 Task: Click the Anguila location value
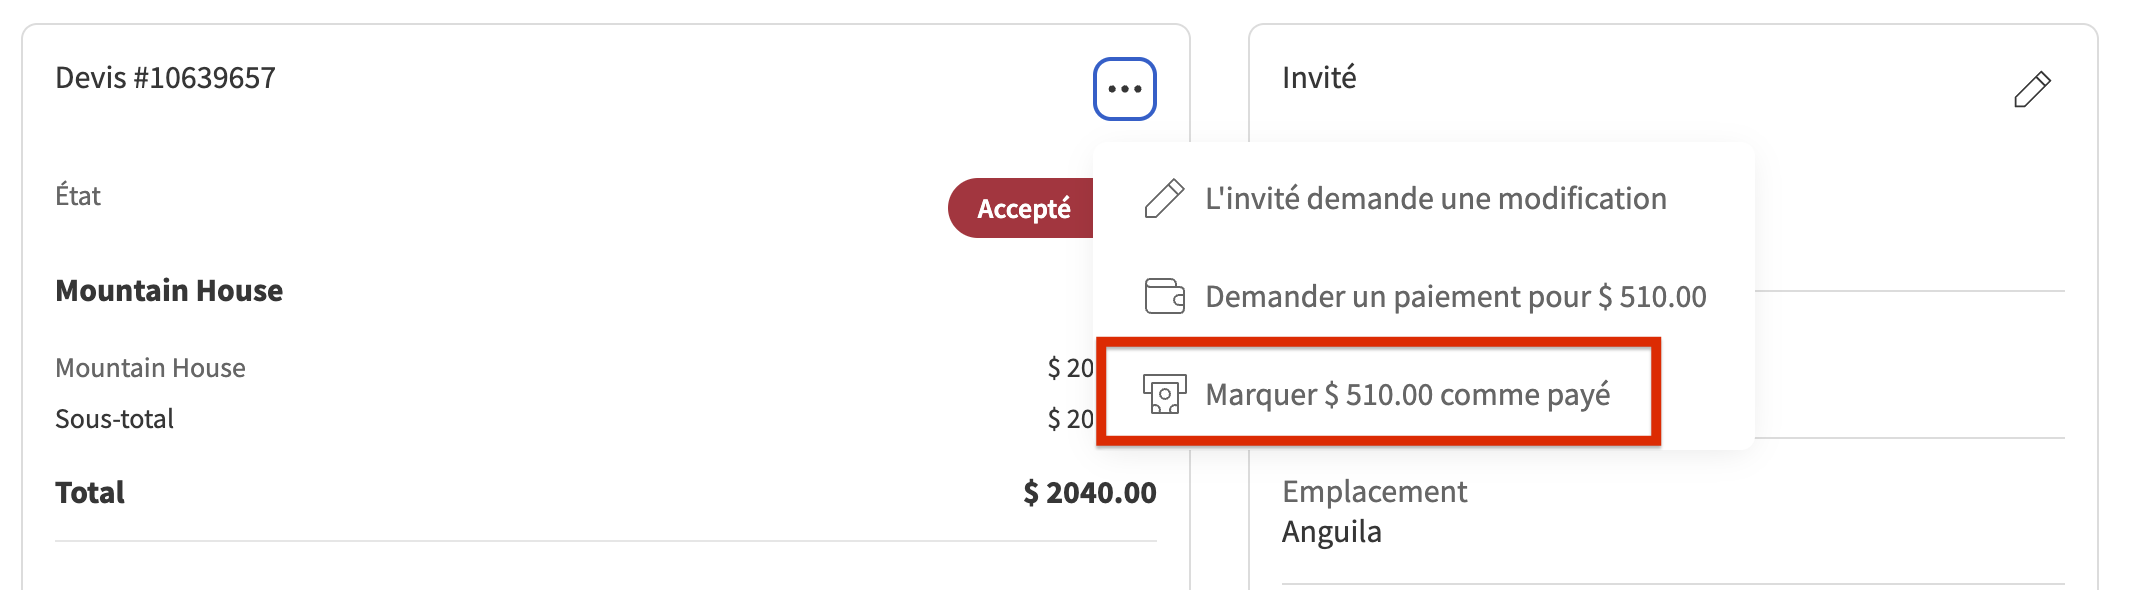tap(1331, 532)
